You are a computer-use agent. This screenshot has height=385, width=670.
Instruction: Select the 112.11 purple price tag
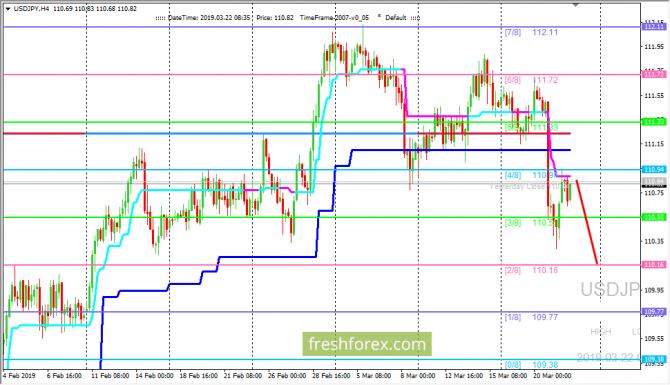(654, 27)
